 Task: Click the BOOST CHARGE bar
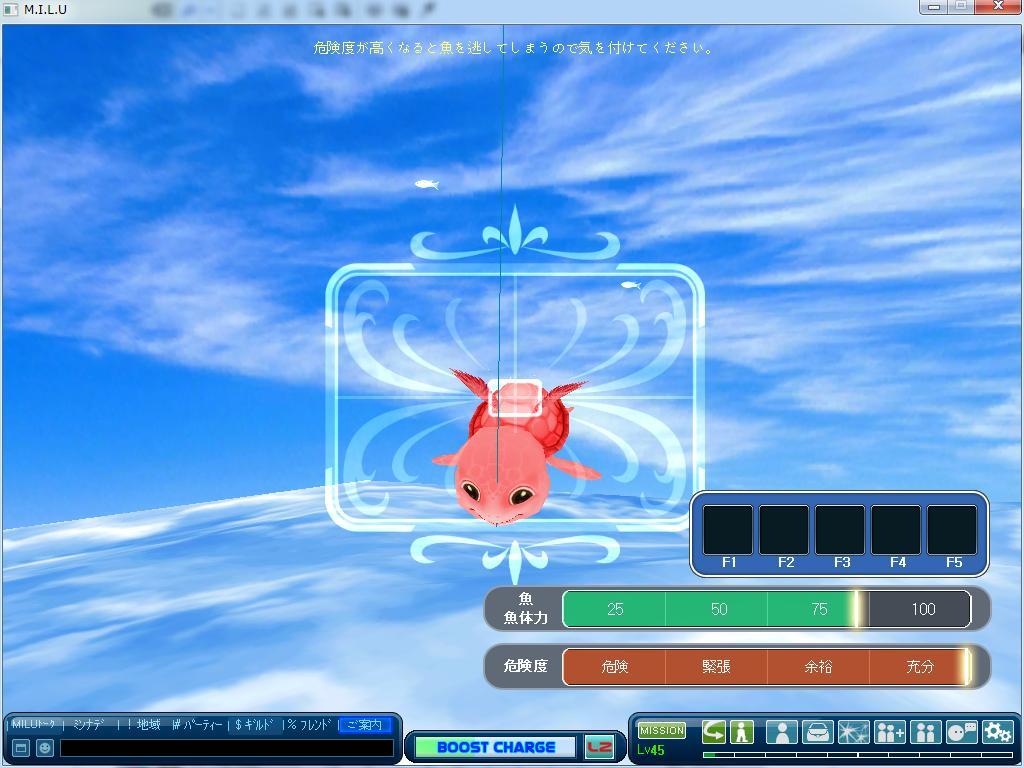click(495, 747)
